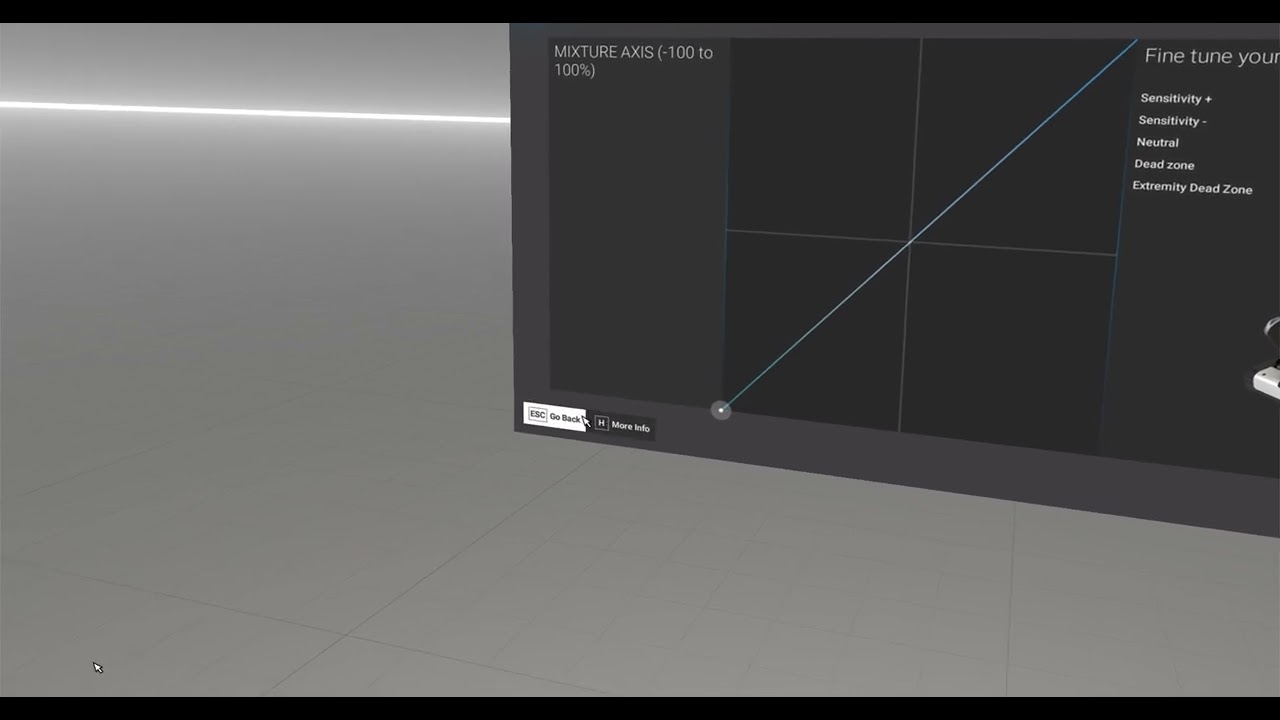The height and width of the screenshot is (720, 1280).
Task: Choose the Neutral setting
Action: click(x=1157, y=142)
